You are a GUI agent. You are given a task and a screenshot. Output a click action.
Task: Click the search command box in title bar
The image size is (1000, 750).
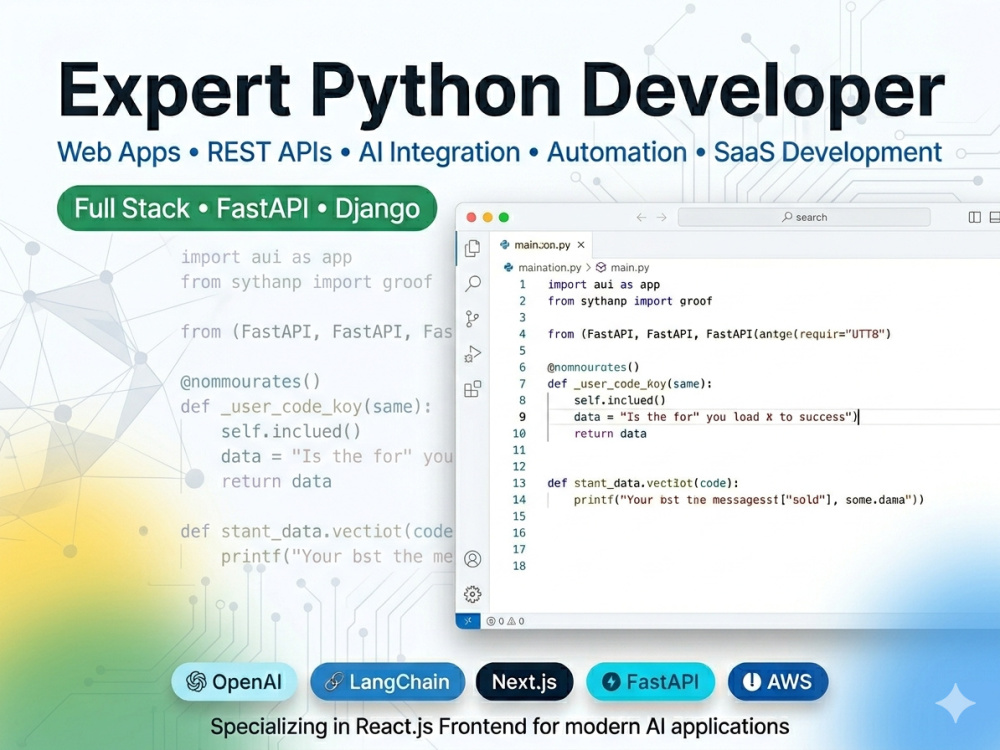click(x=804, y=217)
